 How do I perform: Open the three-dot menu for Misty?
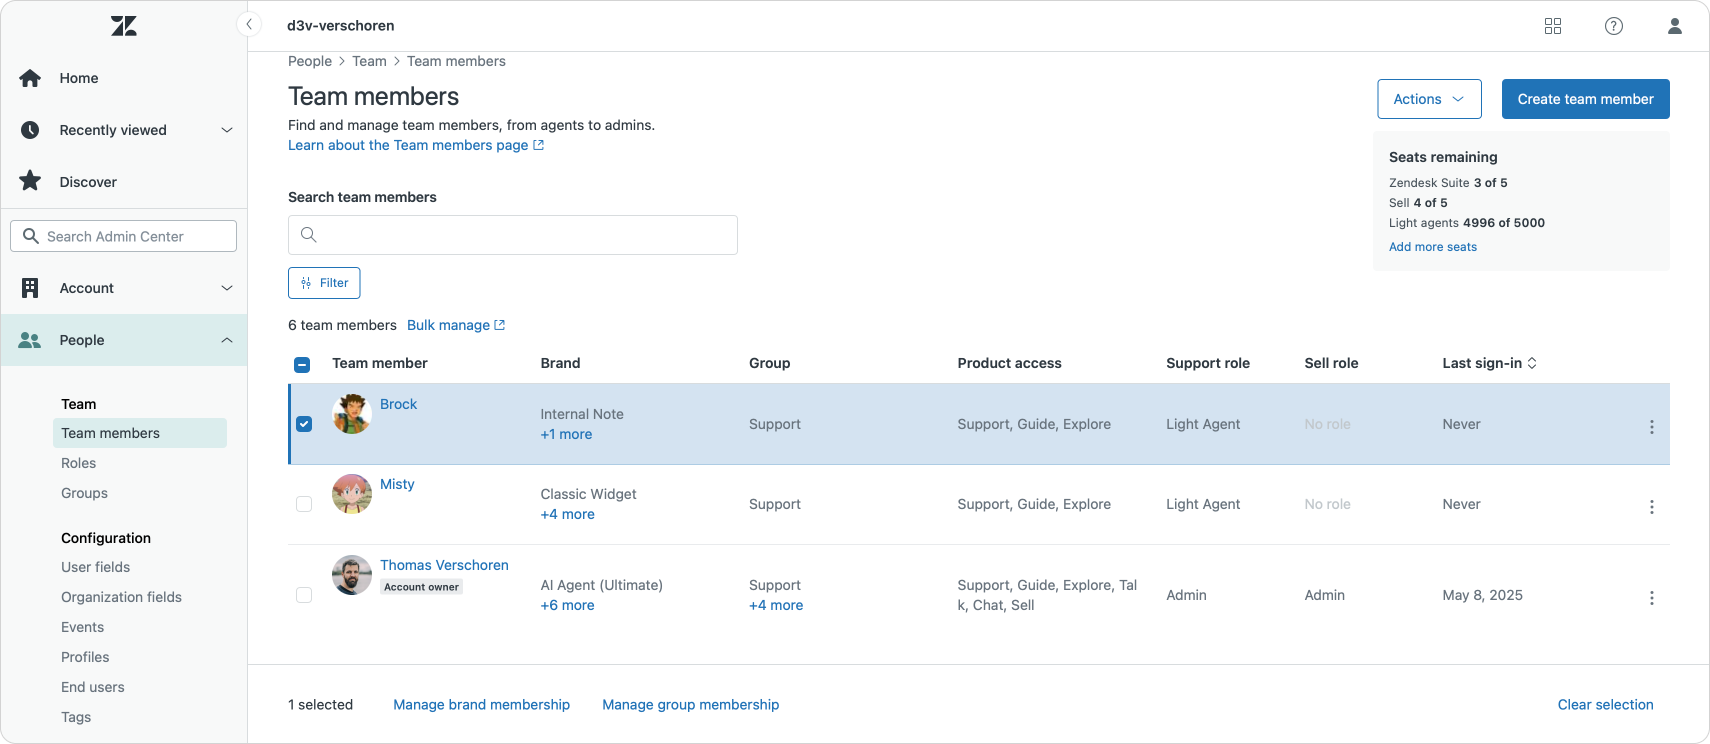pos(1651,507)
